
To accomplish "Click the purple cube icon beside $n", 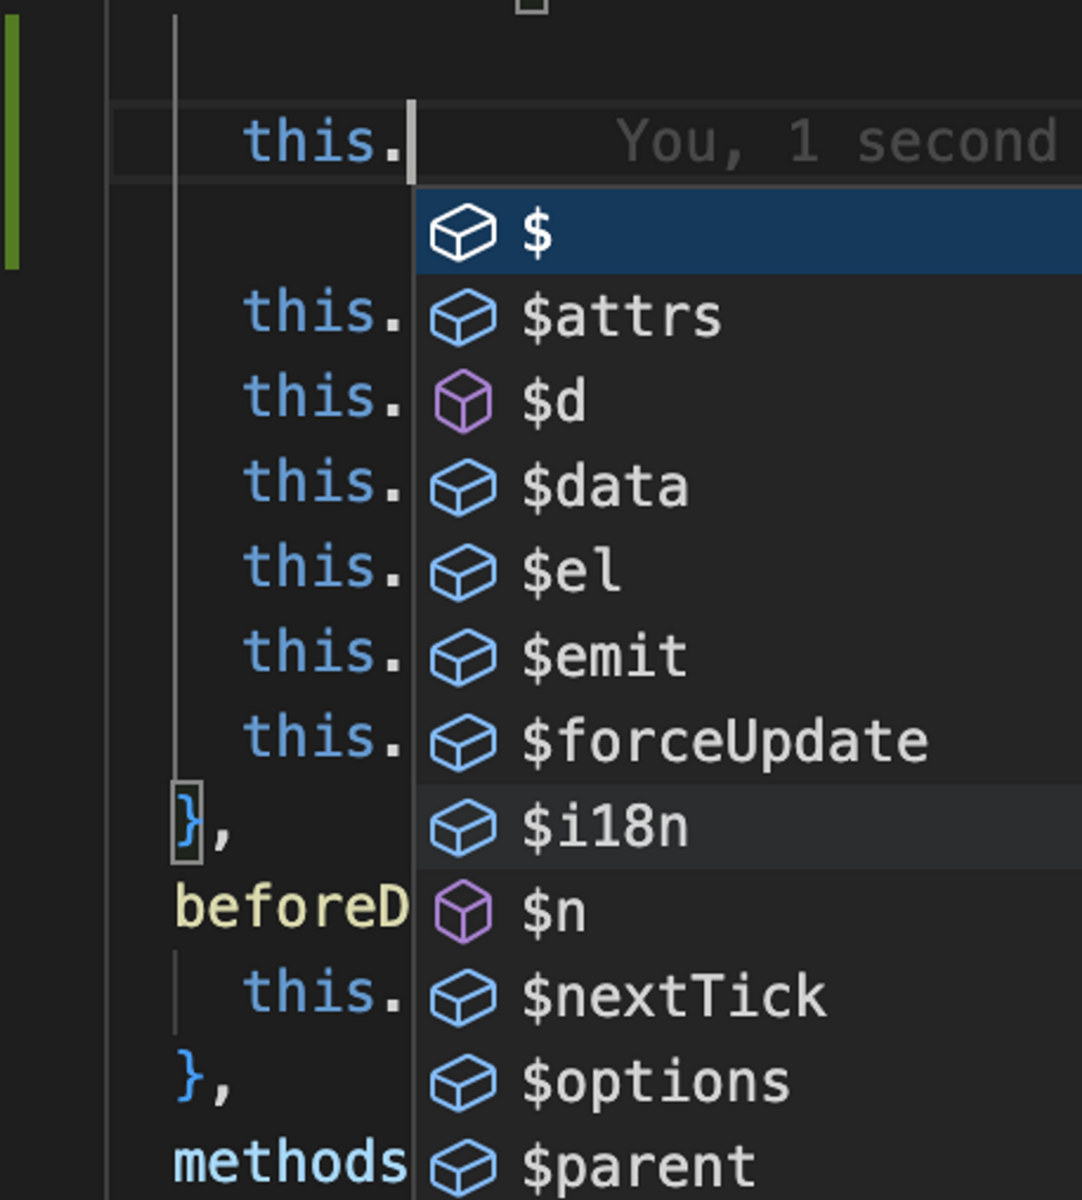I will 463,912.
